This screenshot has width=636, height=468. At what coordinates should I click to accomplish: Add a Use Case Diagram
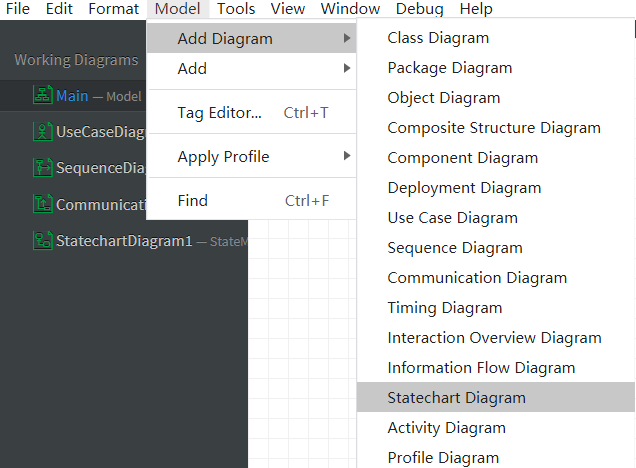(x=496, y=218)
